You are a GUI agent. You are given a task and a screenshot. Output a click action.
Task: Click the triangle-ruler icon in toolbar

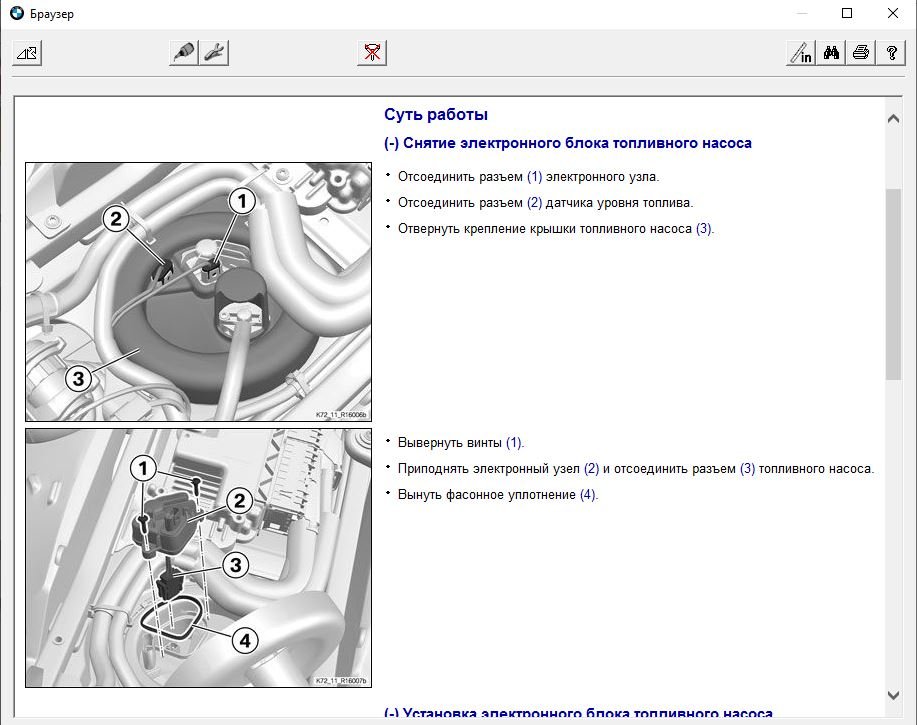(26, 54)
